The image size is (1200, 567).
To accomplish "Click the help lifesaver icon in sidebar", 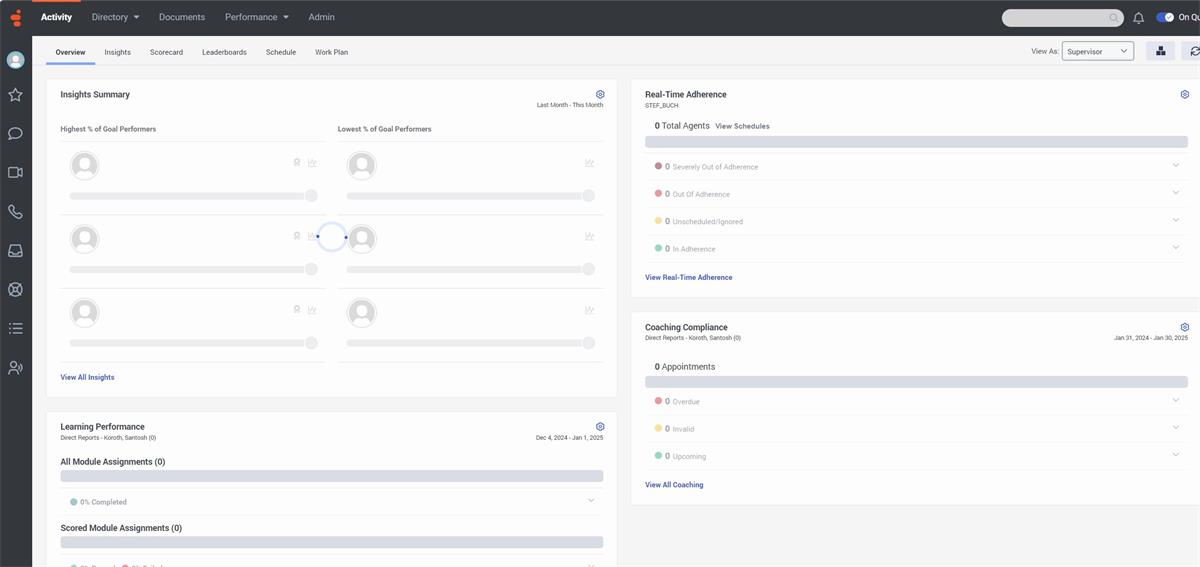I will pyautogui.click(x=15, y=290).
